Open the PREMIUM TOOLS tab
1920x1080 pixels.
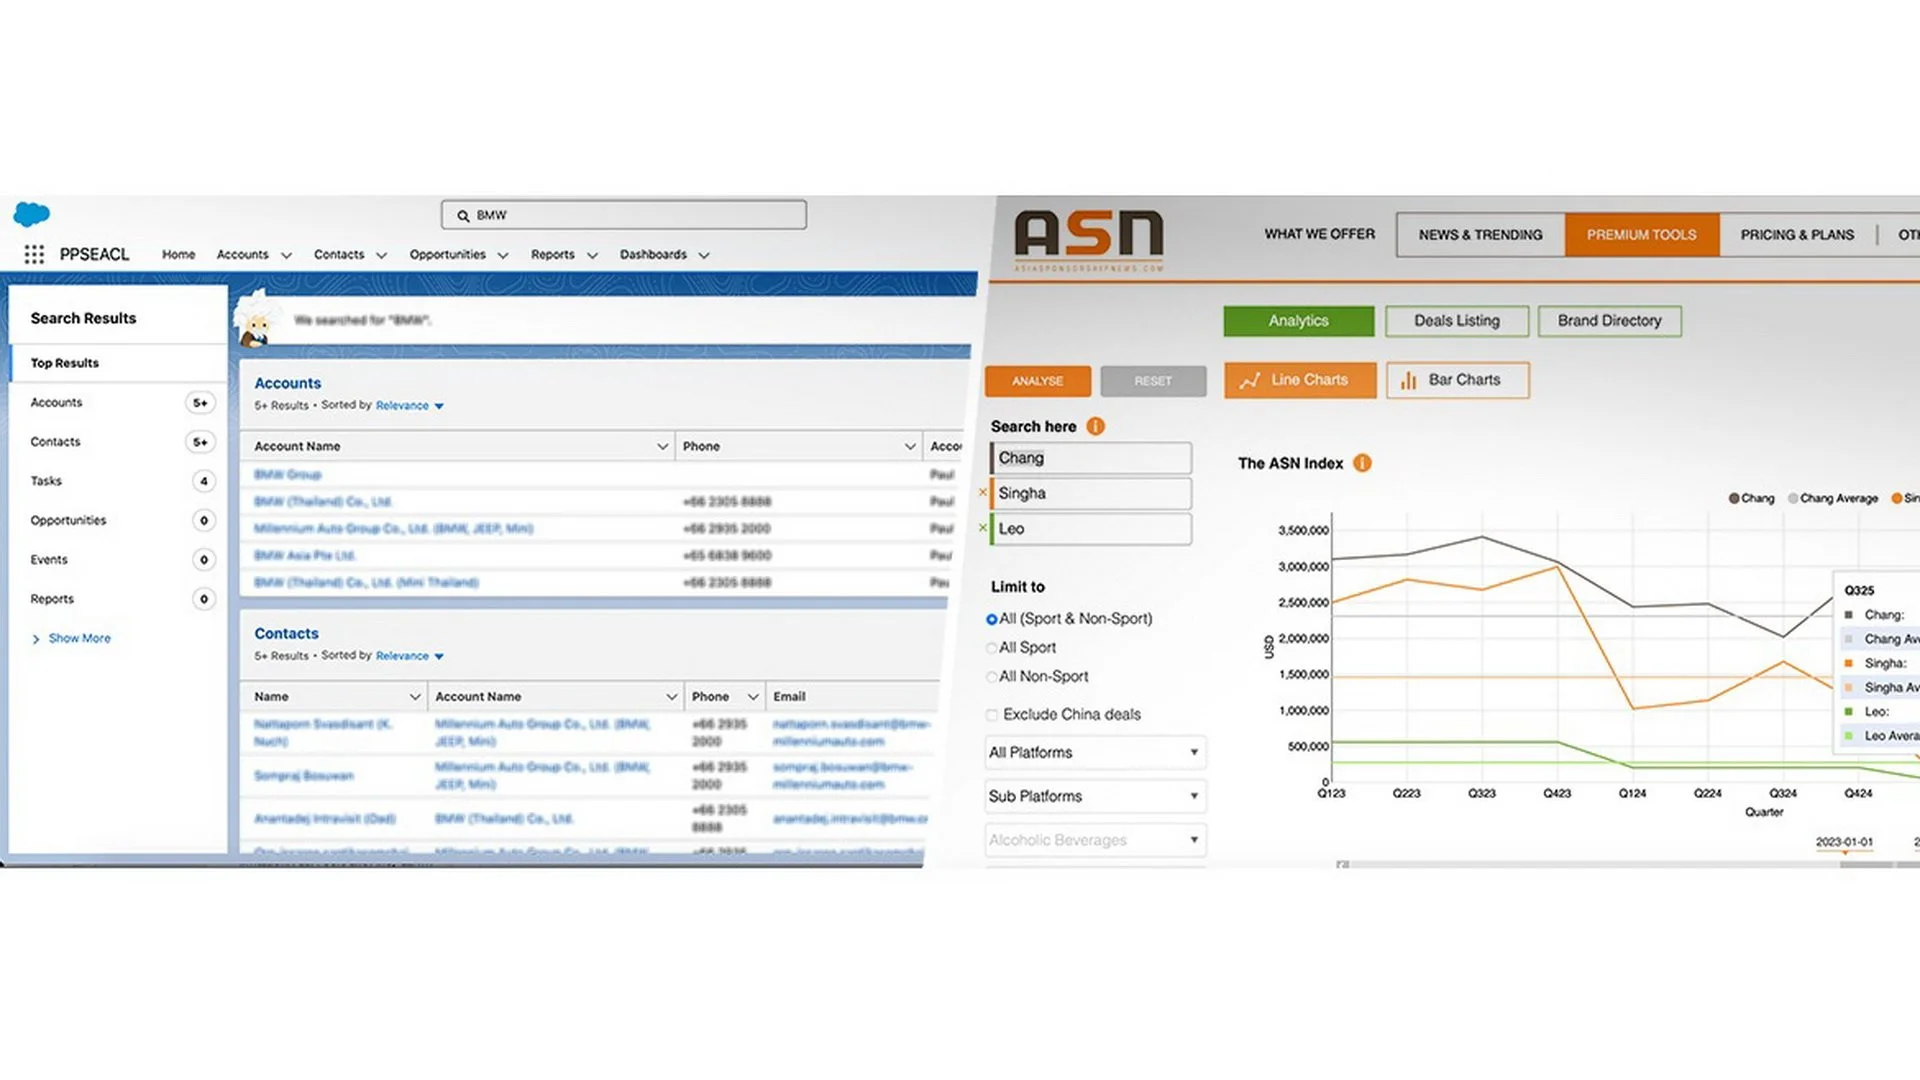1641,235
